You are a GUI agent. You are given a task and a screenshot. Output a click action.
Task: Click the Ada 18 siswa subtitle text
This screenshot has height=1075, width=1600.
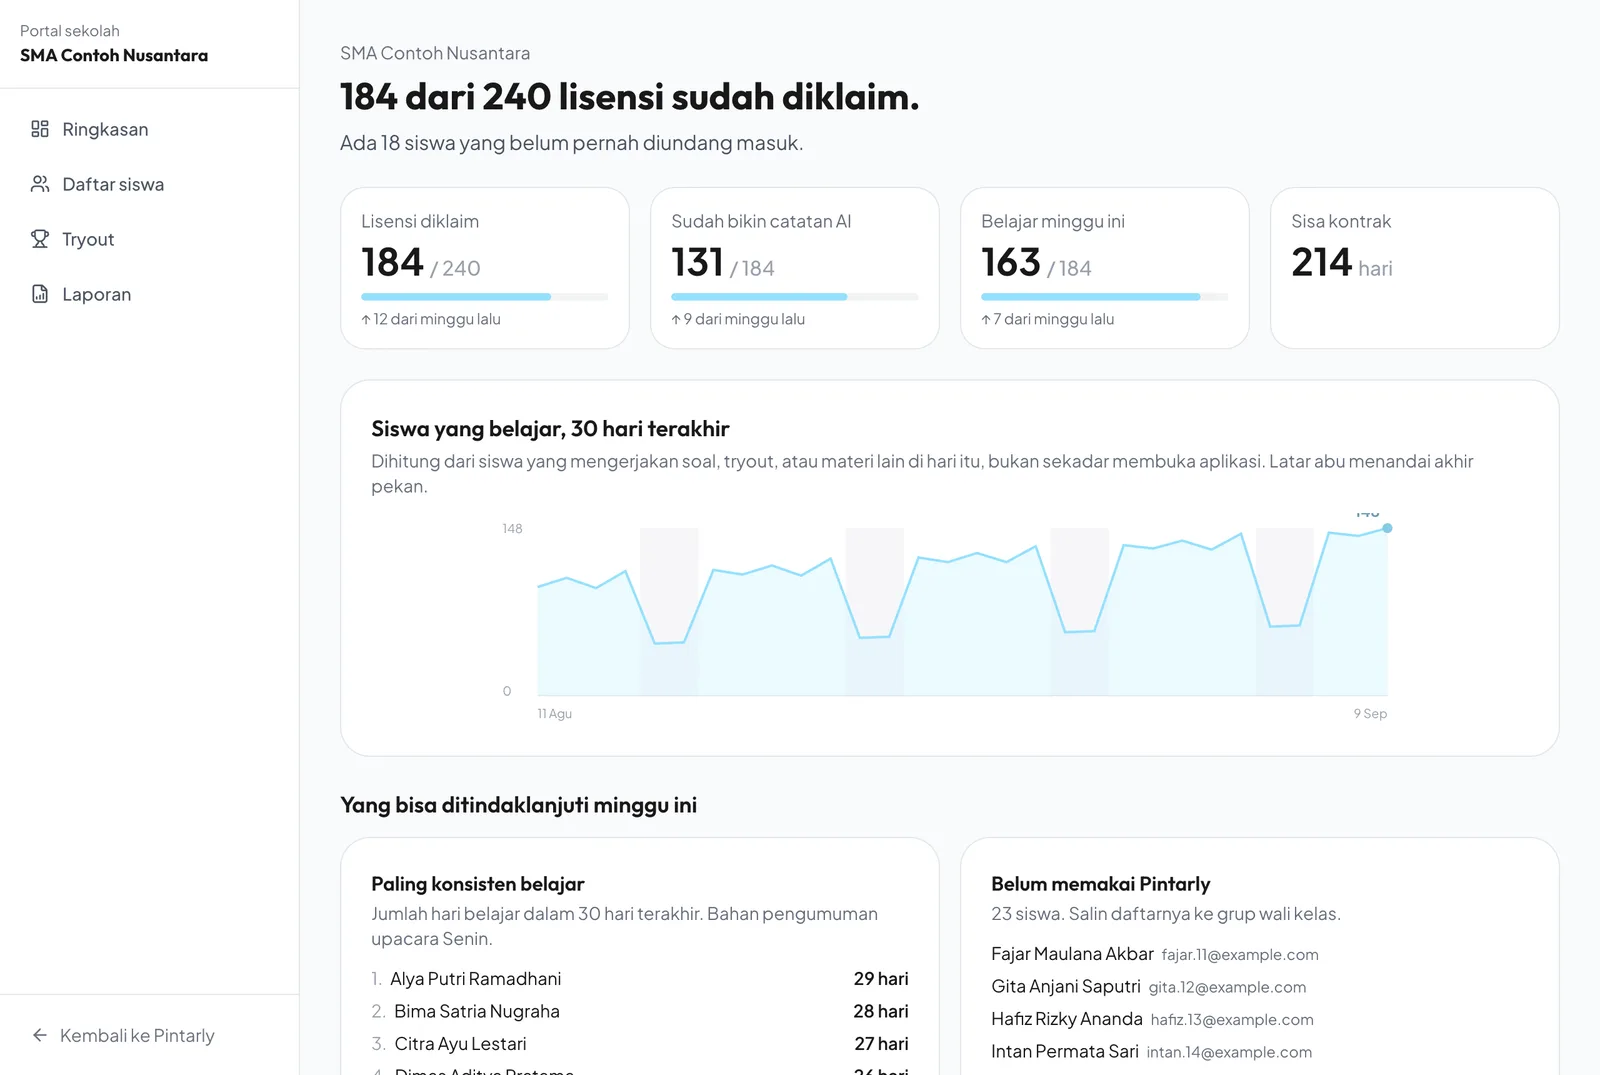coord(571,143)
